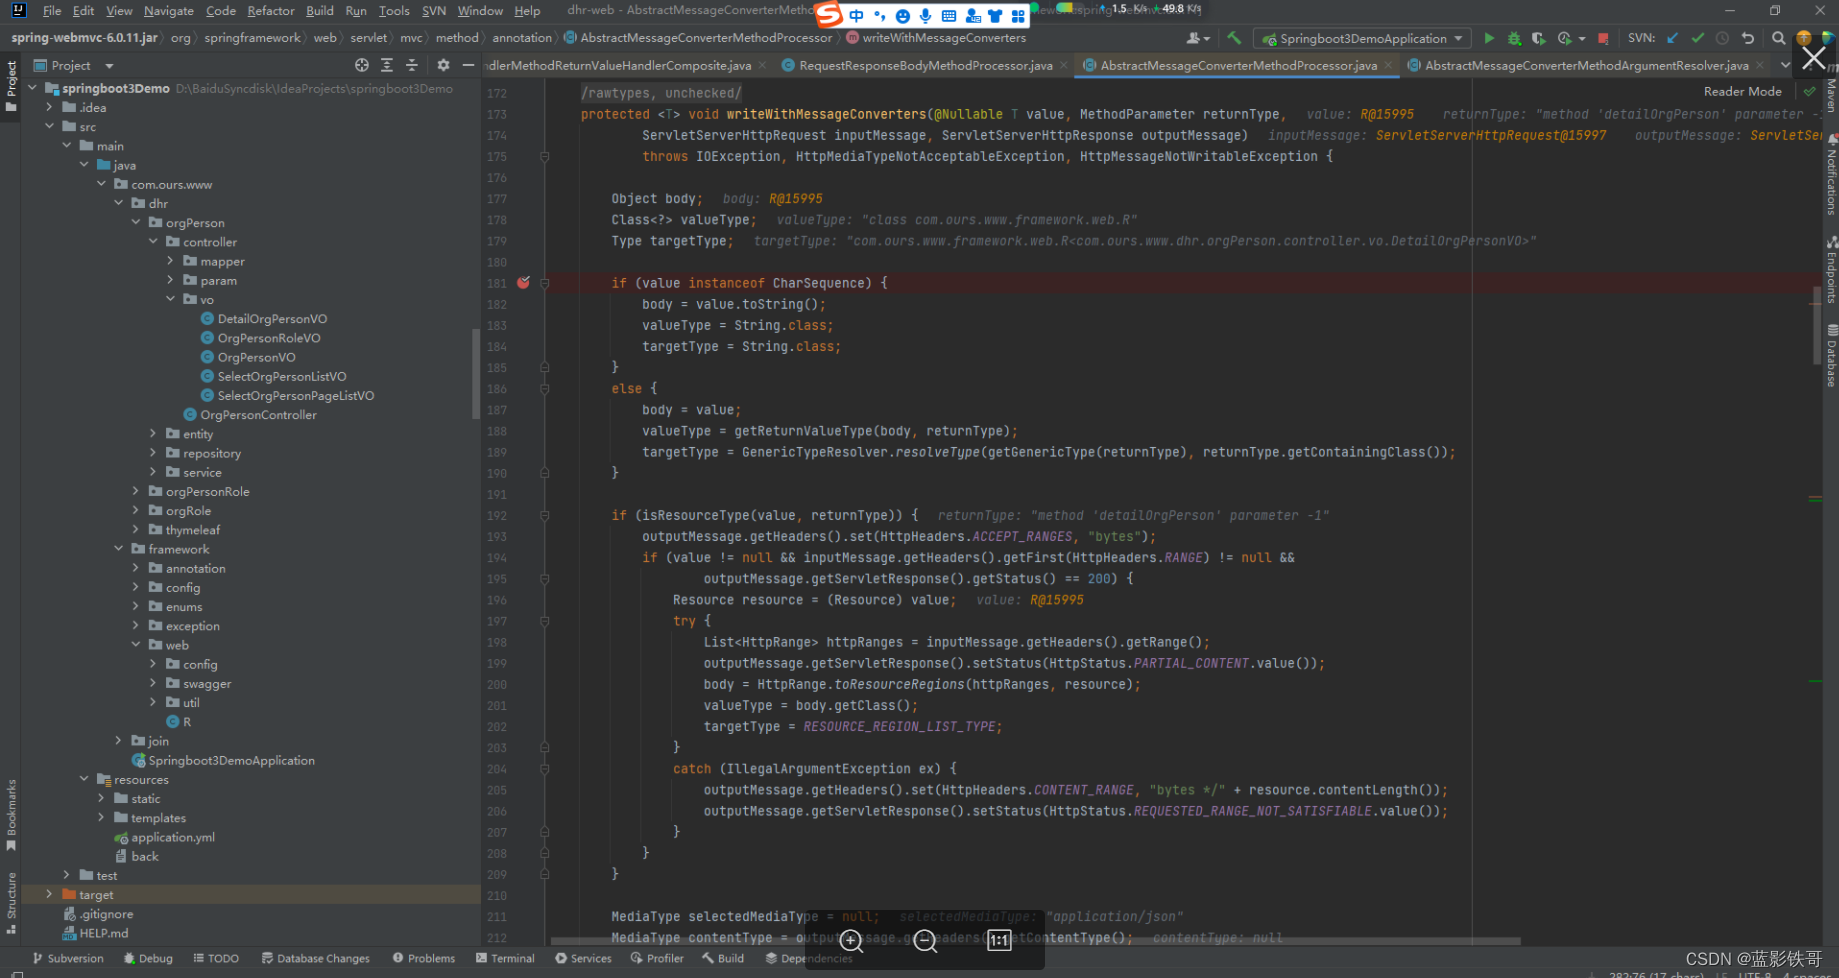Collapse the springboot3Demo root node
1839x978 pixels.
(x=32, y=88)
